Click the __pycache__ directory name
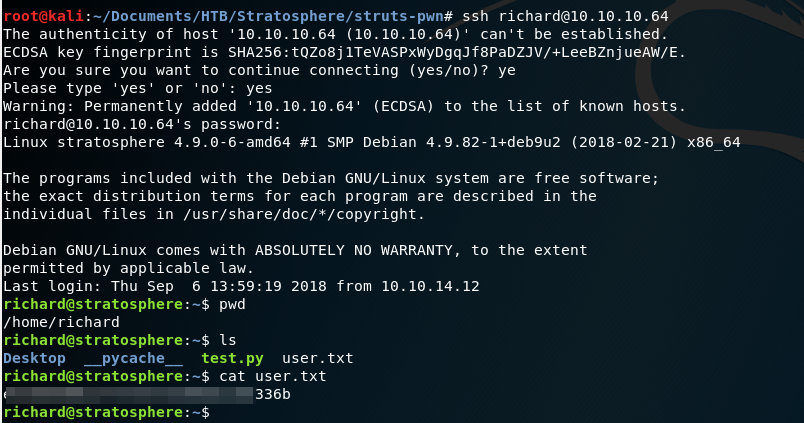Screen dimensions: 804x423 [x=134, y=358]
